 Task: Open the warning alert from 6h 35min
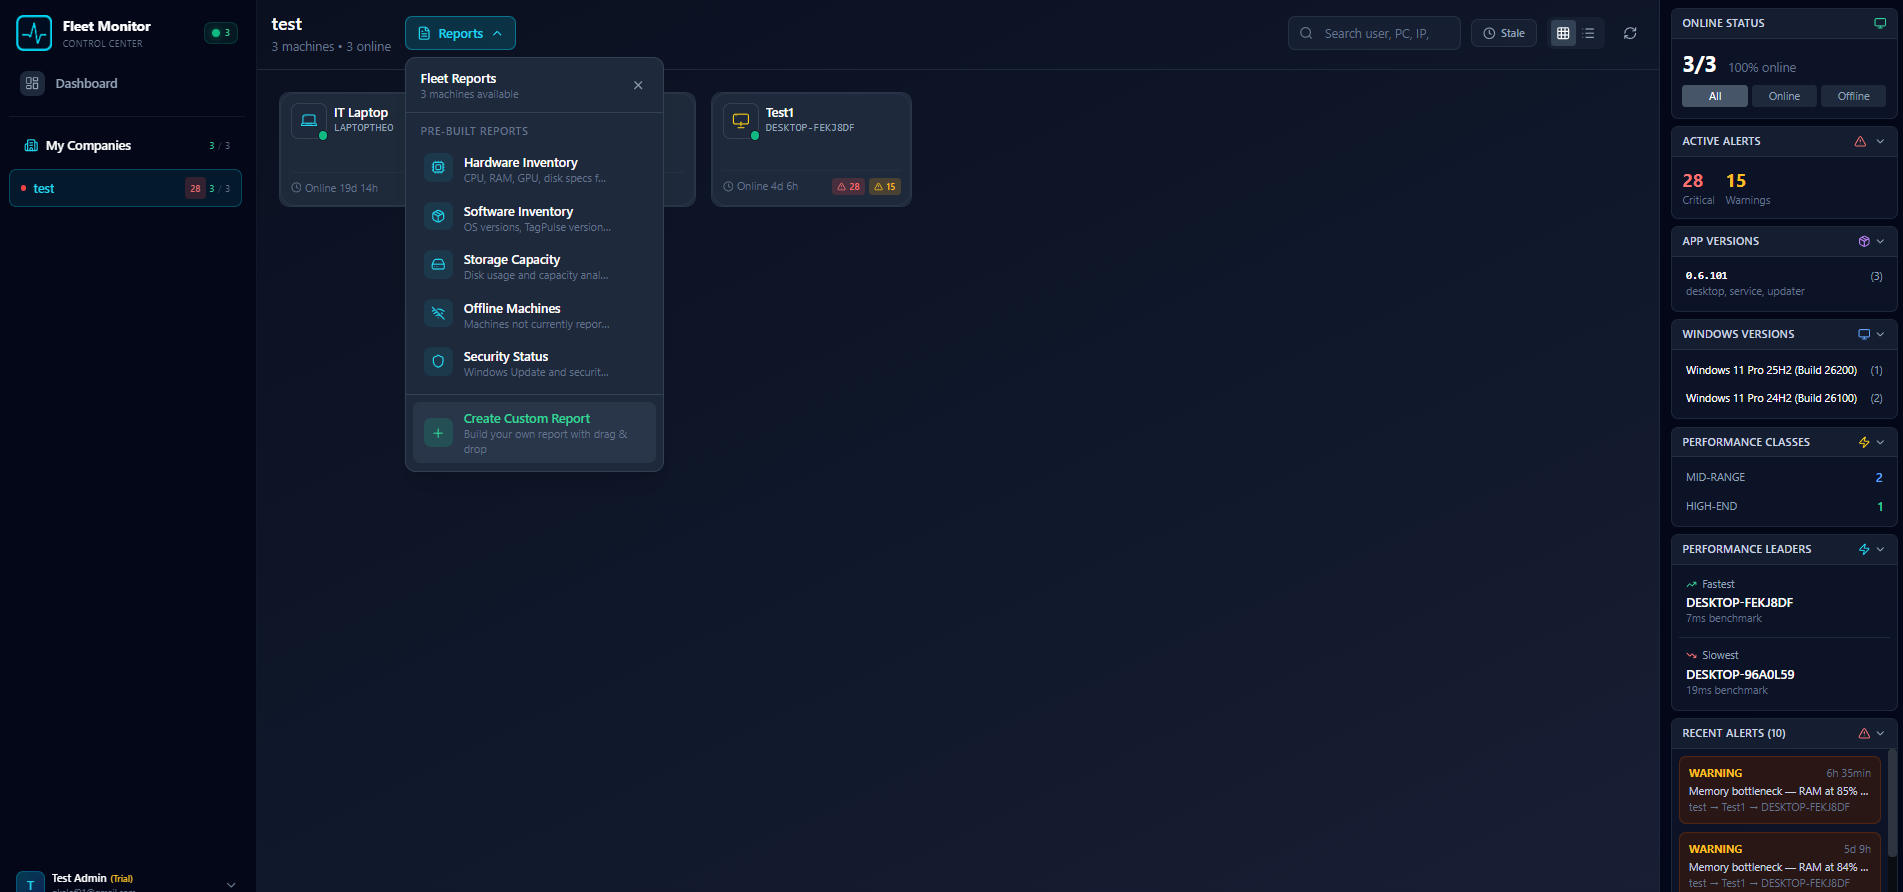click(x=1779, y=790)
